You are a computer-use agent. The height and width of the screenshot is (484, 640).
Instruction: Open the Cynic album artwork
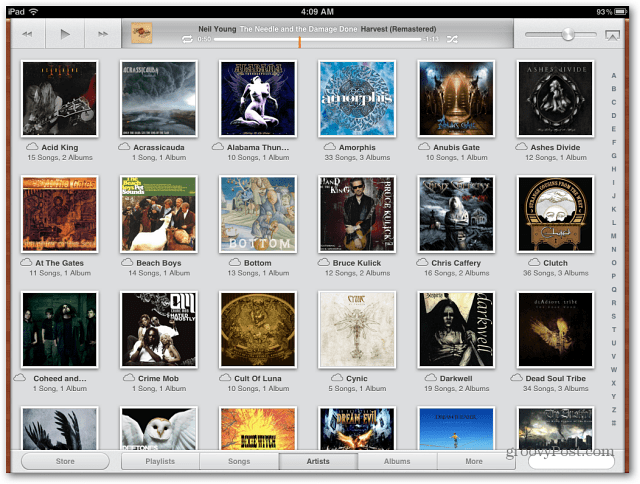[x=357, y=329]
